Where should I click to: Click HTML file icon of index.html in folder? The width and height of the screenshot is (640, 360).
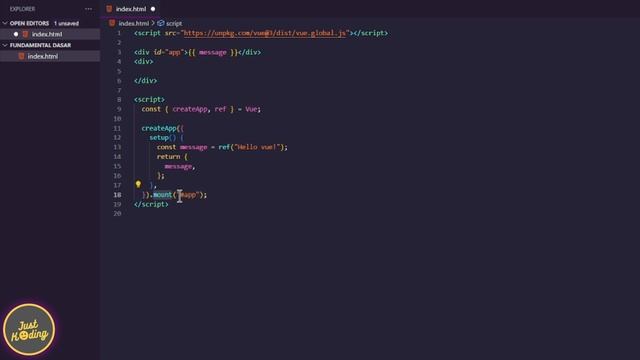click(21, 56)
